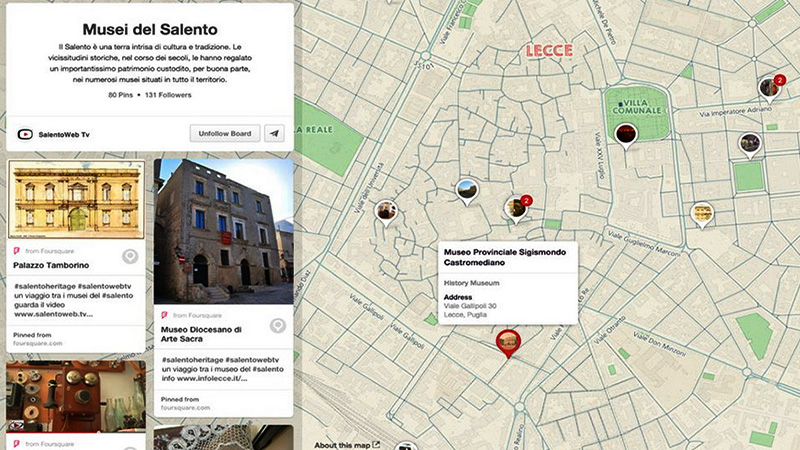
Task: Open the About this map link
Action: tap(347, 445)
